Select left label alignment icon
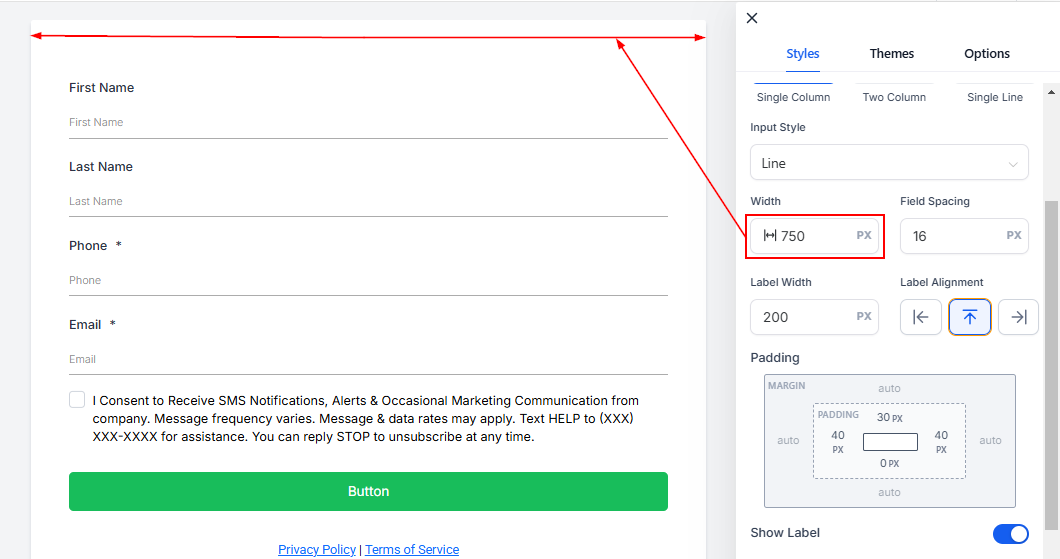 coord(920,317)
